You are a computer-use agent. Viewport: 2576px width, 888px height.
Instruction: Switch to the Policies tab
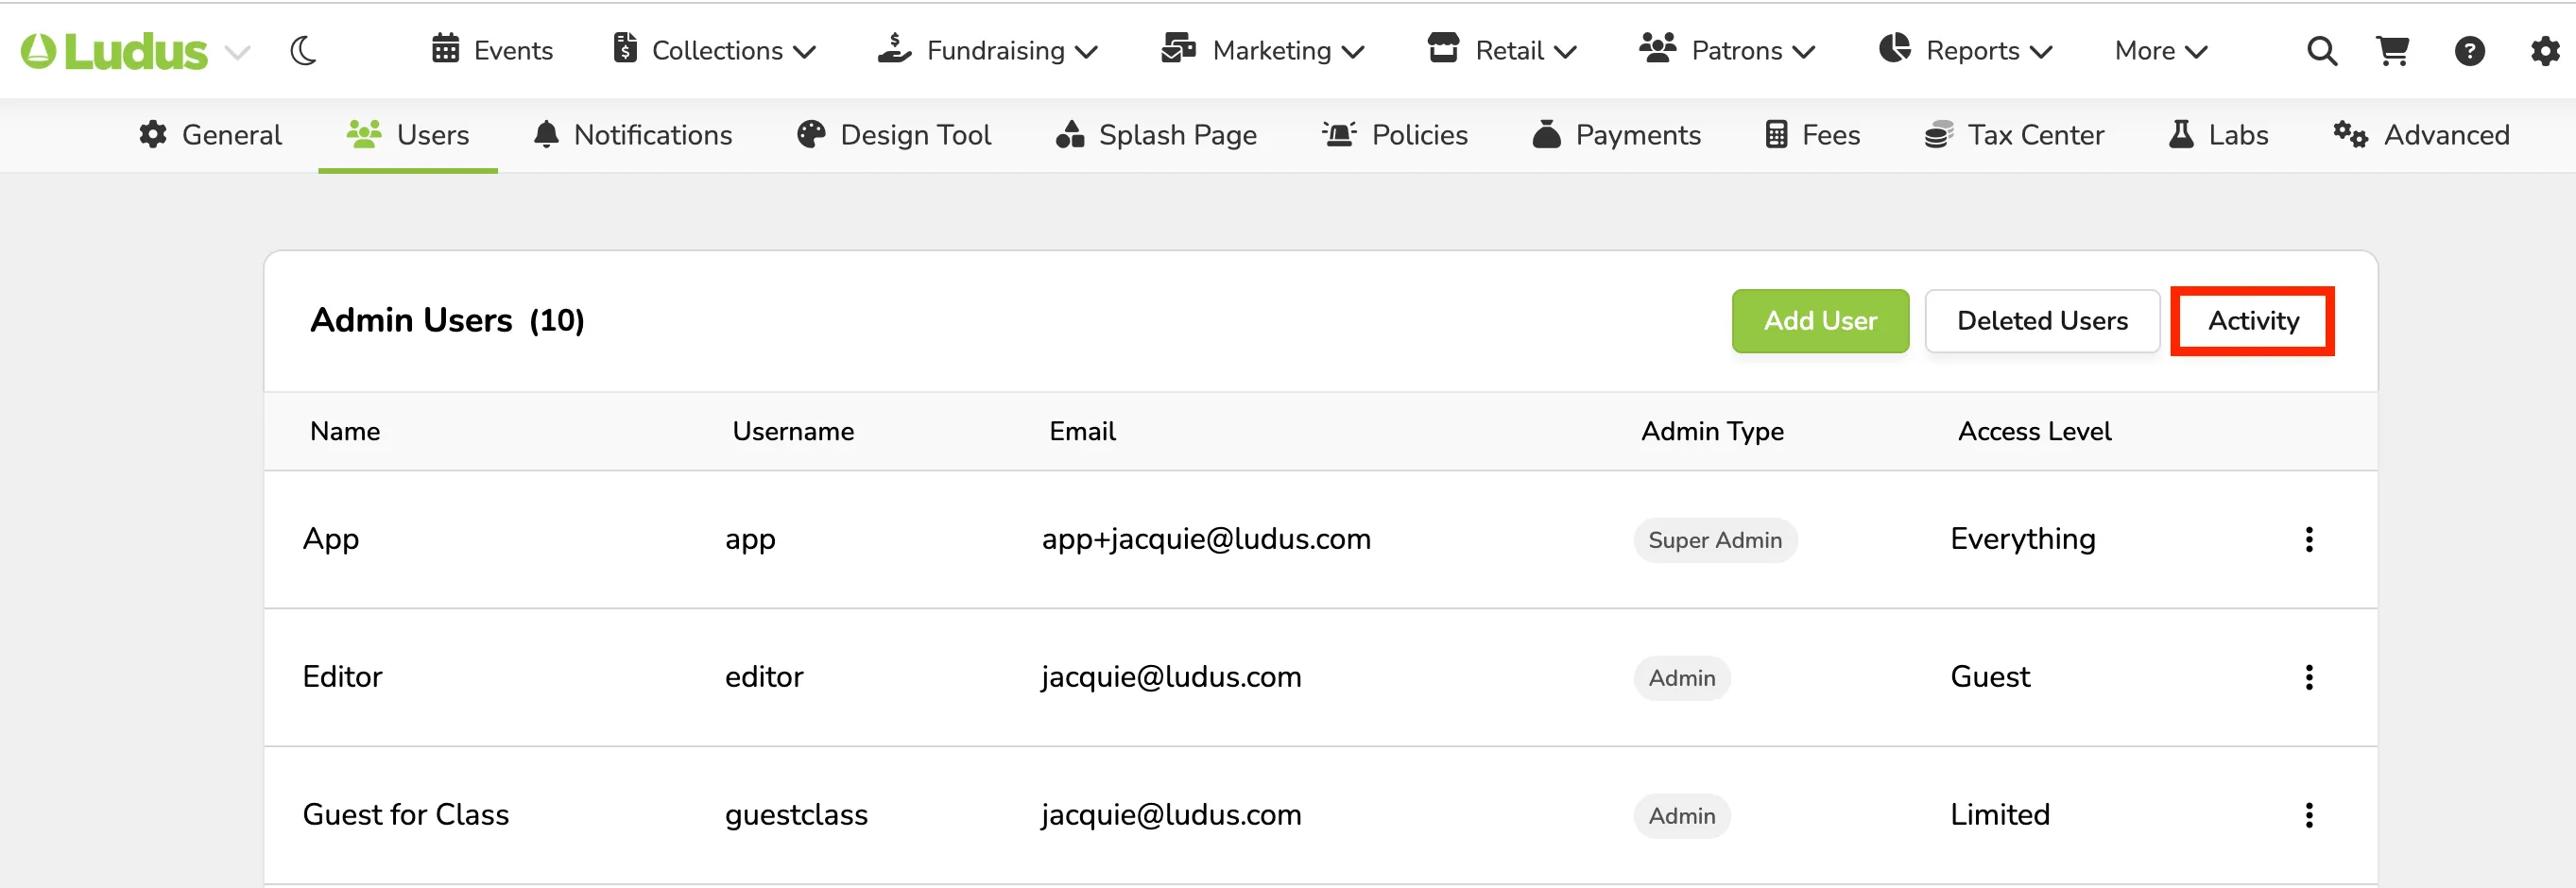click(x=1395, y=135)
